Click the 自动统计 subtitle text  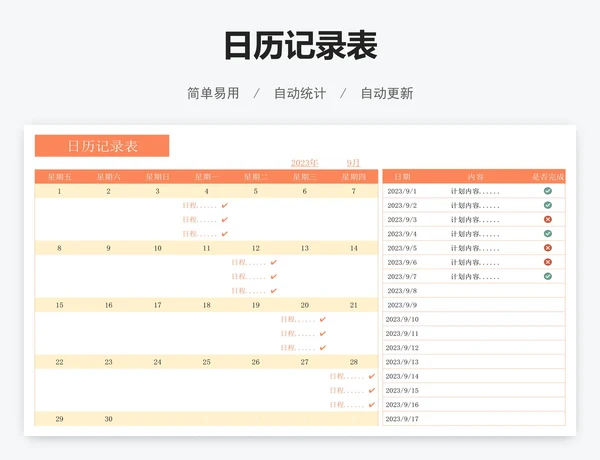pyautogui.click(x=300, y=93)
